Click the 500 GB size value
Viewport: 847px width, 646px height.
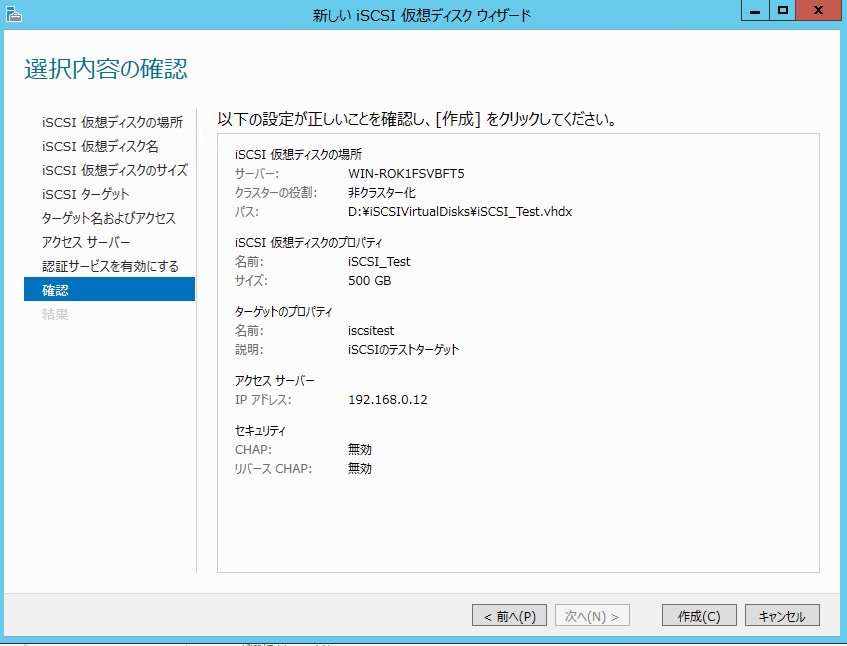tap(369, 281)
